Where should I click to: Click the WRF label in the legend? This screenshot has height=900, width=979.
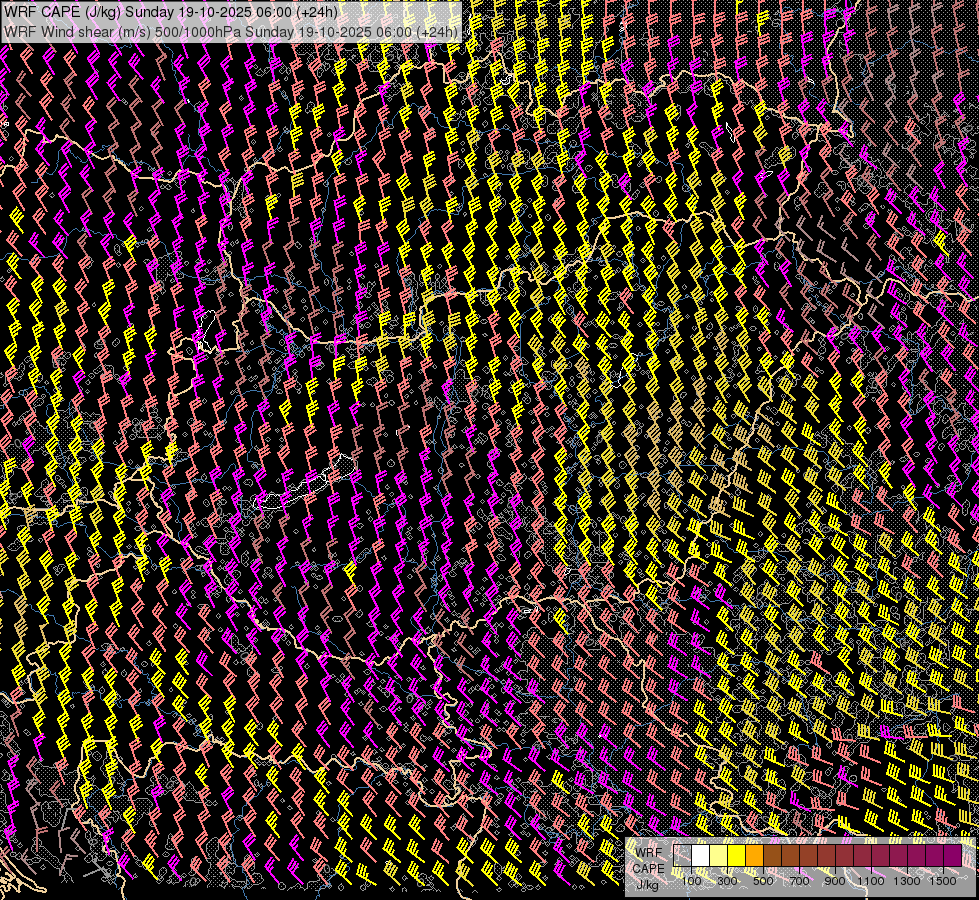click(x=649, y=853)
